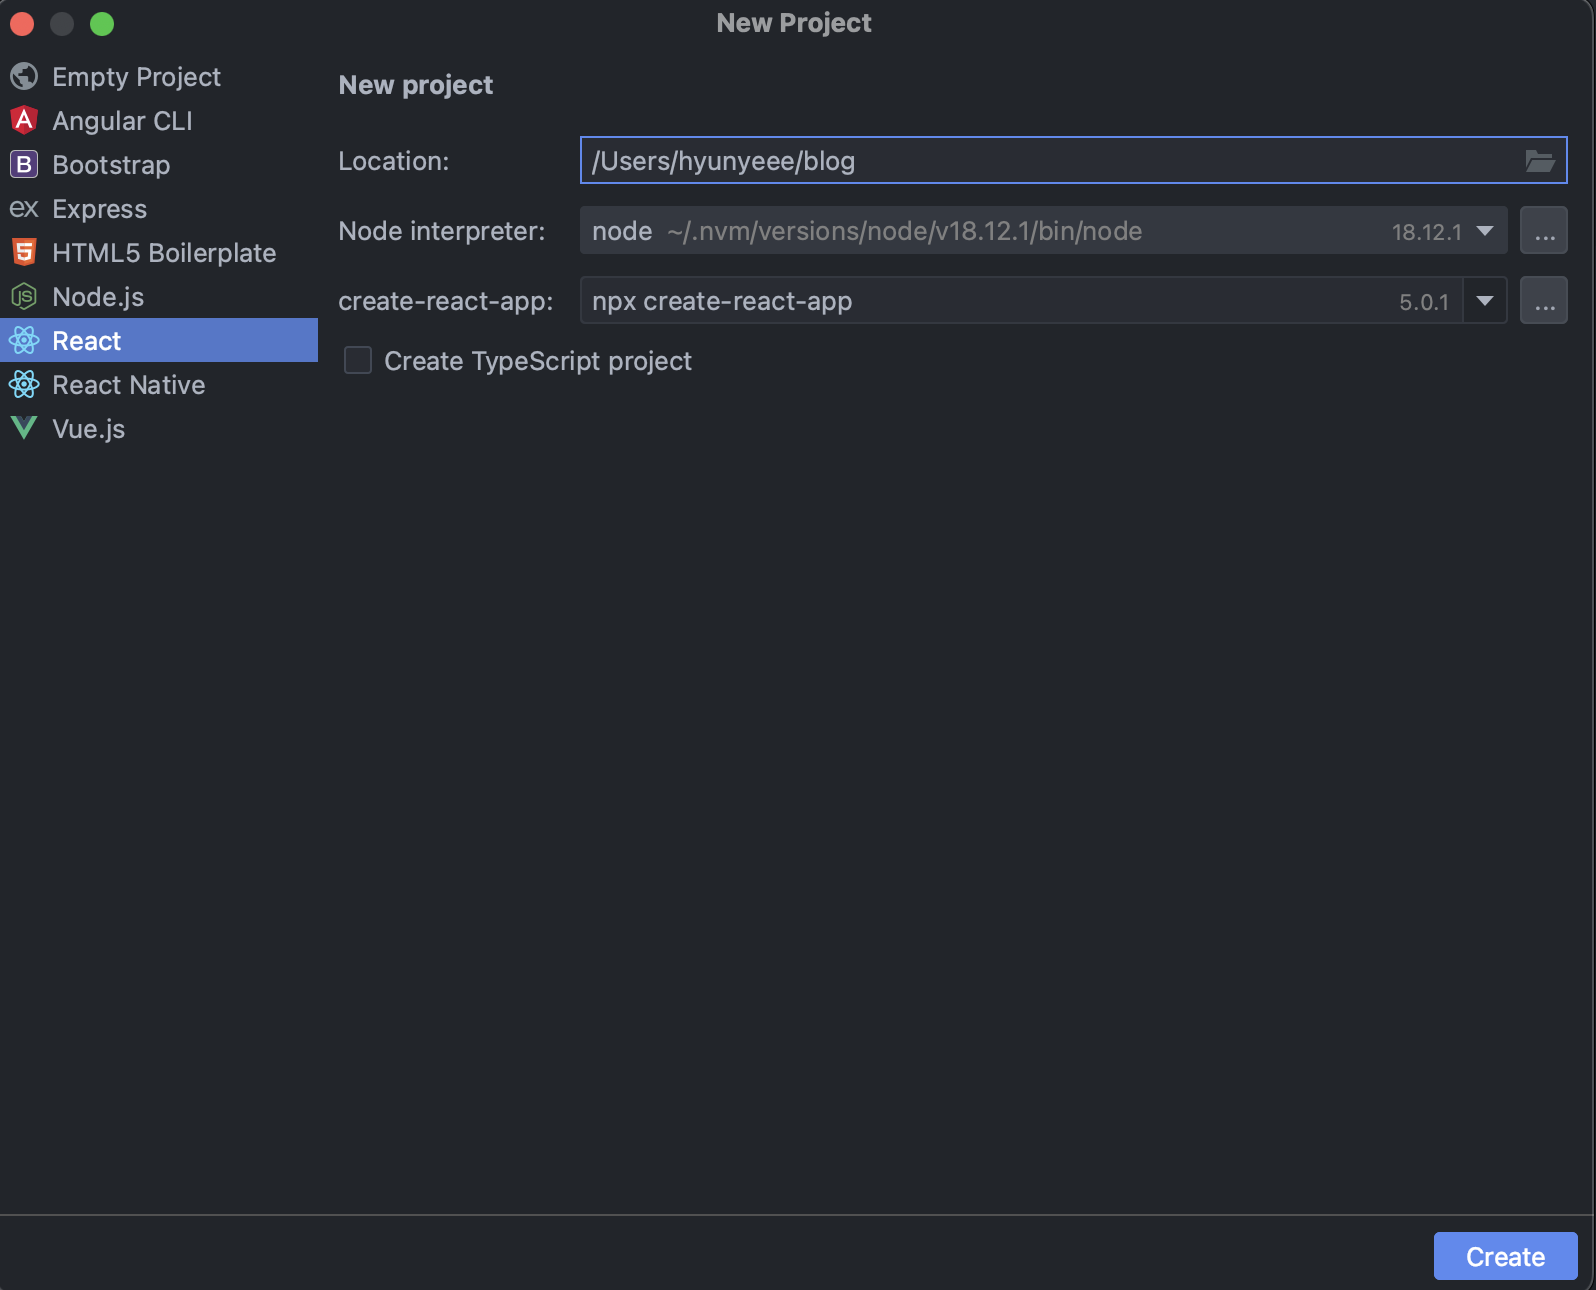Choose Empty Project generator
The width and height of the screenshot is (1596, 1290).
[x=159, y=77]
